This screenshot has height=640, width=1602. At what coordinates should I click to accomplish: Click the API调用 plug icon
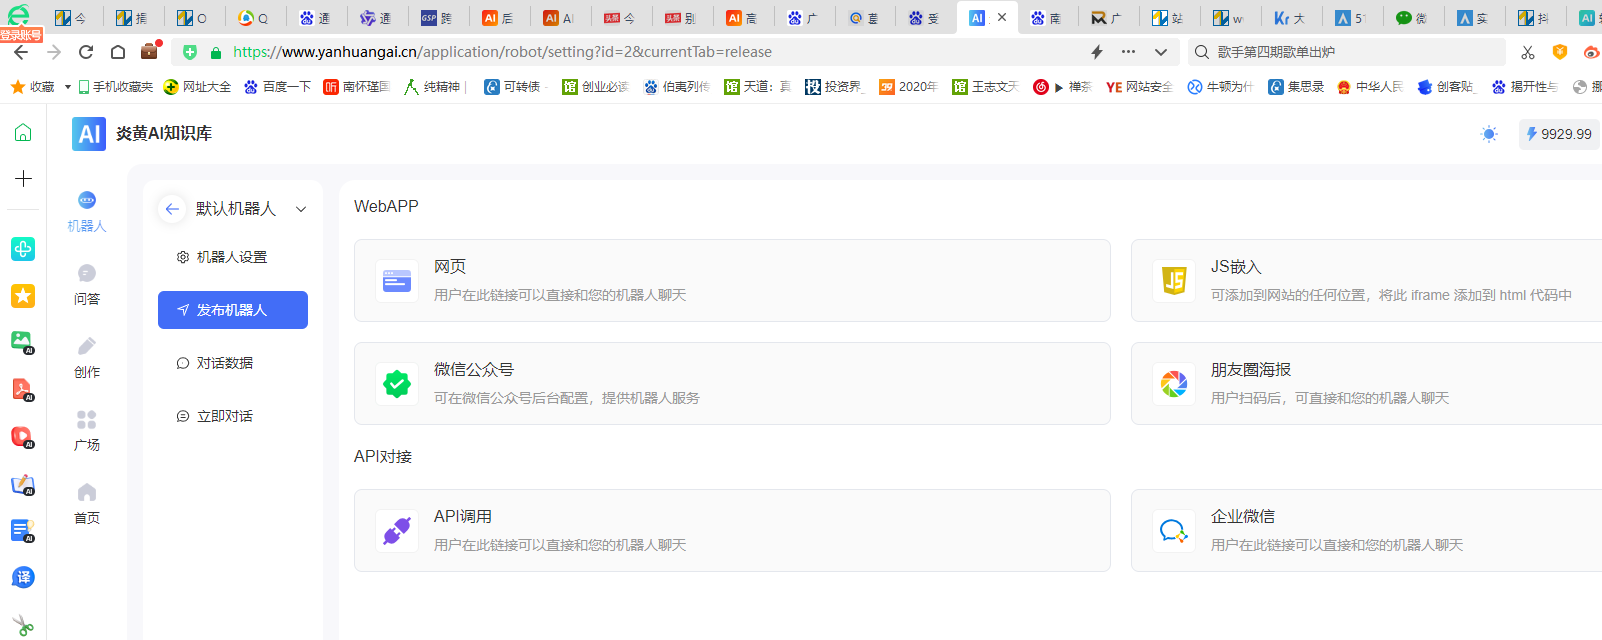[x=397, y=531]
